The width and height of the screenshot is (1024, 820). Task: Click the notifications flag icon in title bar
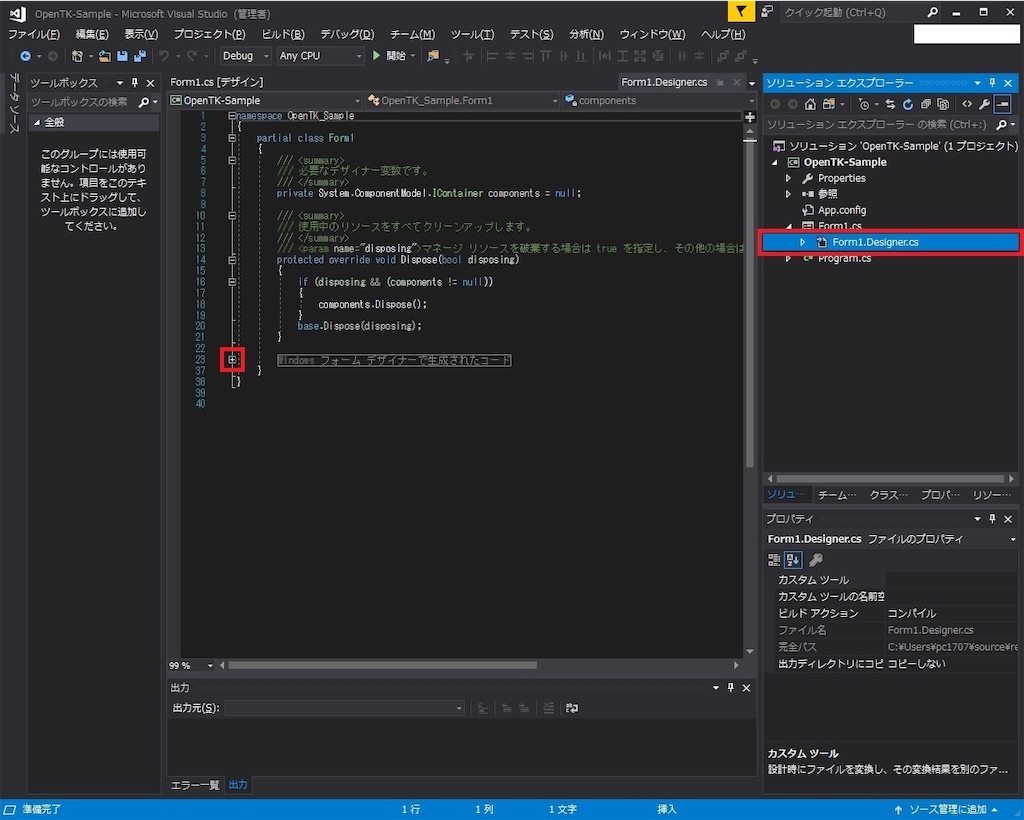click(741, 11)
